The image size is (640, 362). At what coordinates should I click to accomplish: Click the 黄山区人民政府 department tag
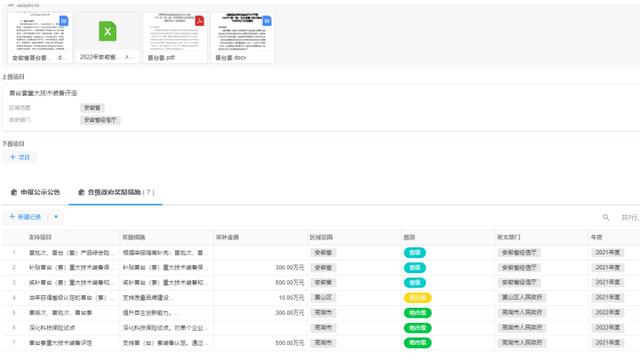[x=522, y=298]
